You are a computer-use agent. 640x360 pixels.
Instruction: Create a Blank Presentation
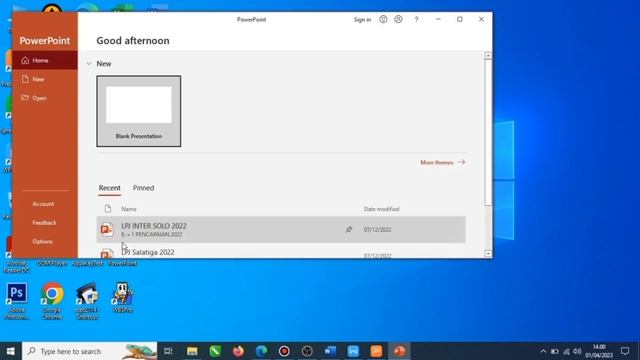139,111
